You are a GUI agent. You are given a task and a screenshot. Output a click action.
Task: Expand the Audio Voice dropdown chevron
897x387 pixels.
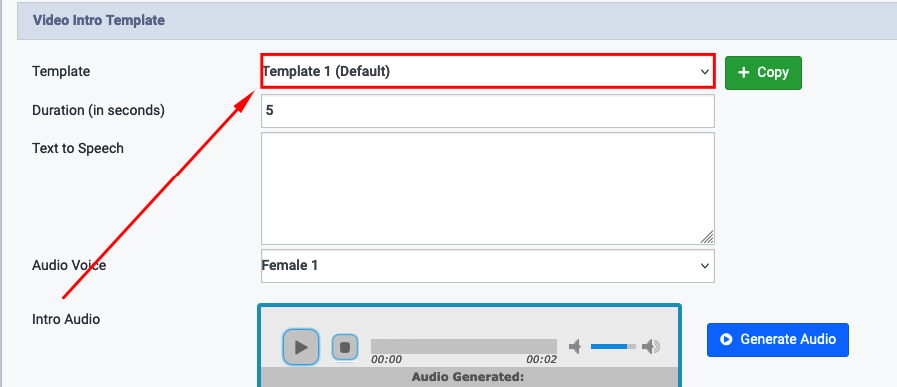tap(704, 266)
